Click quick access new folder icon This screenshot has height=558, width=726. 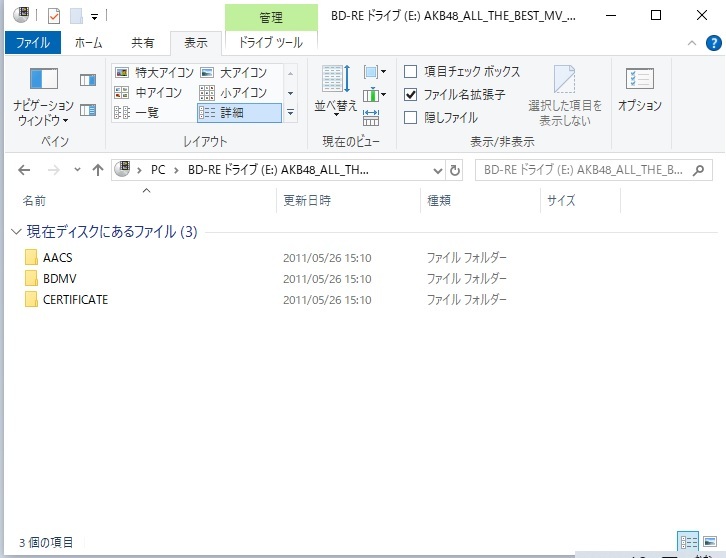[x=76, y=16]
